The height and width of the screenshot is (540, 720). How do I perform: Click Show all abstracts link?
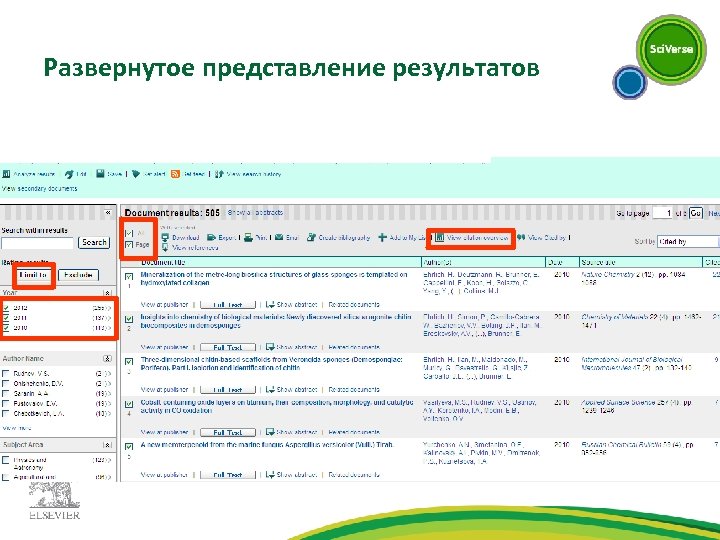coord(255,213)
